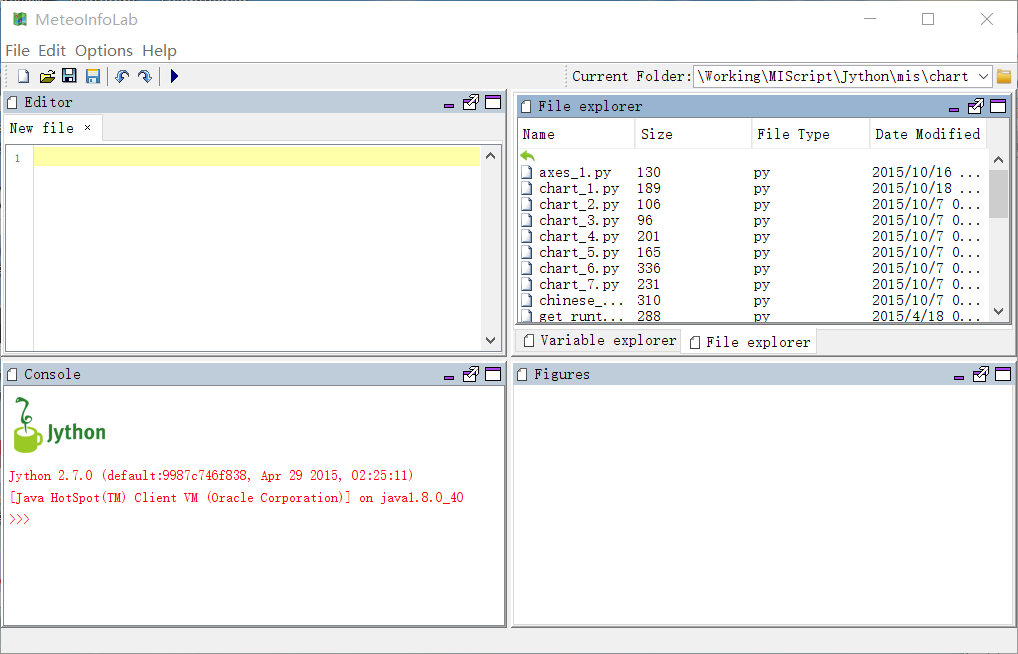Maximize the Console panel

click(x=493, y=374)
